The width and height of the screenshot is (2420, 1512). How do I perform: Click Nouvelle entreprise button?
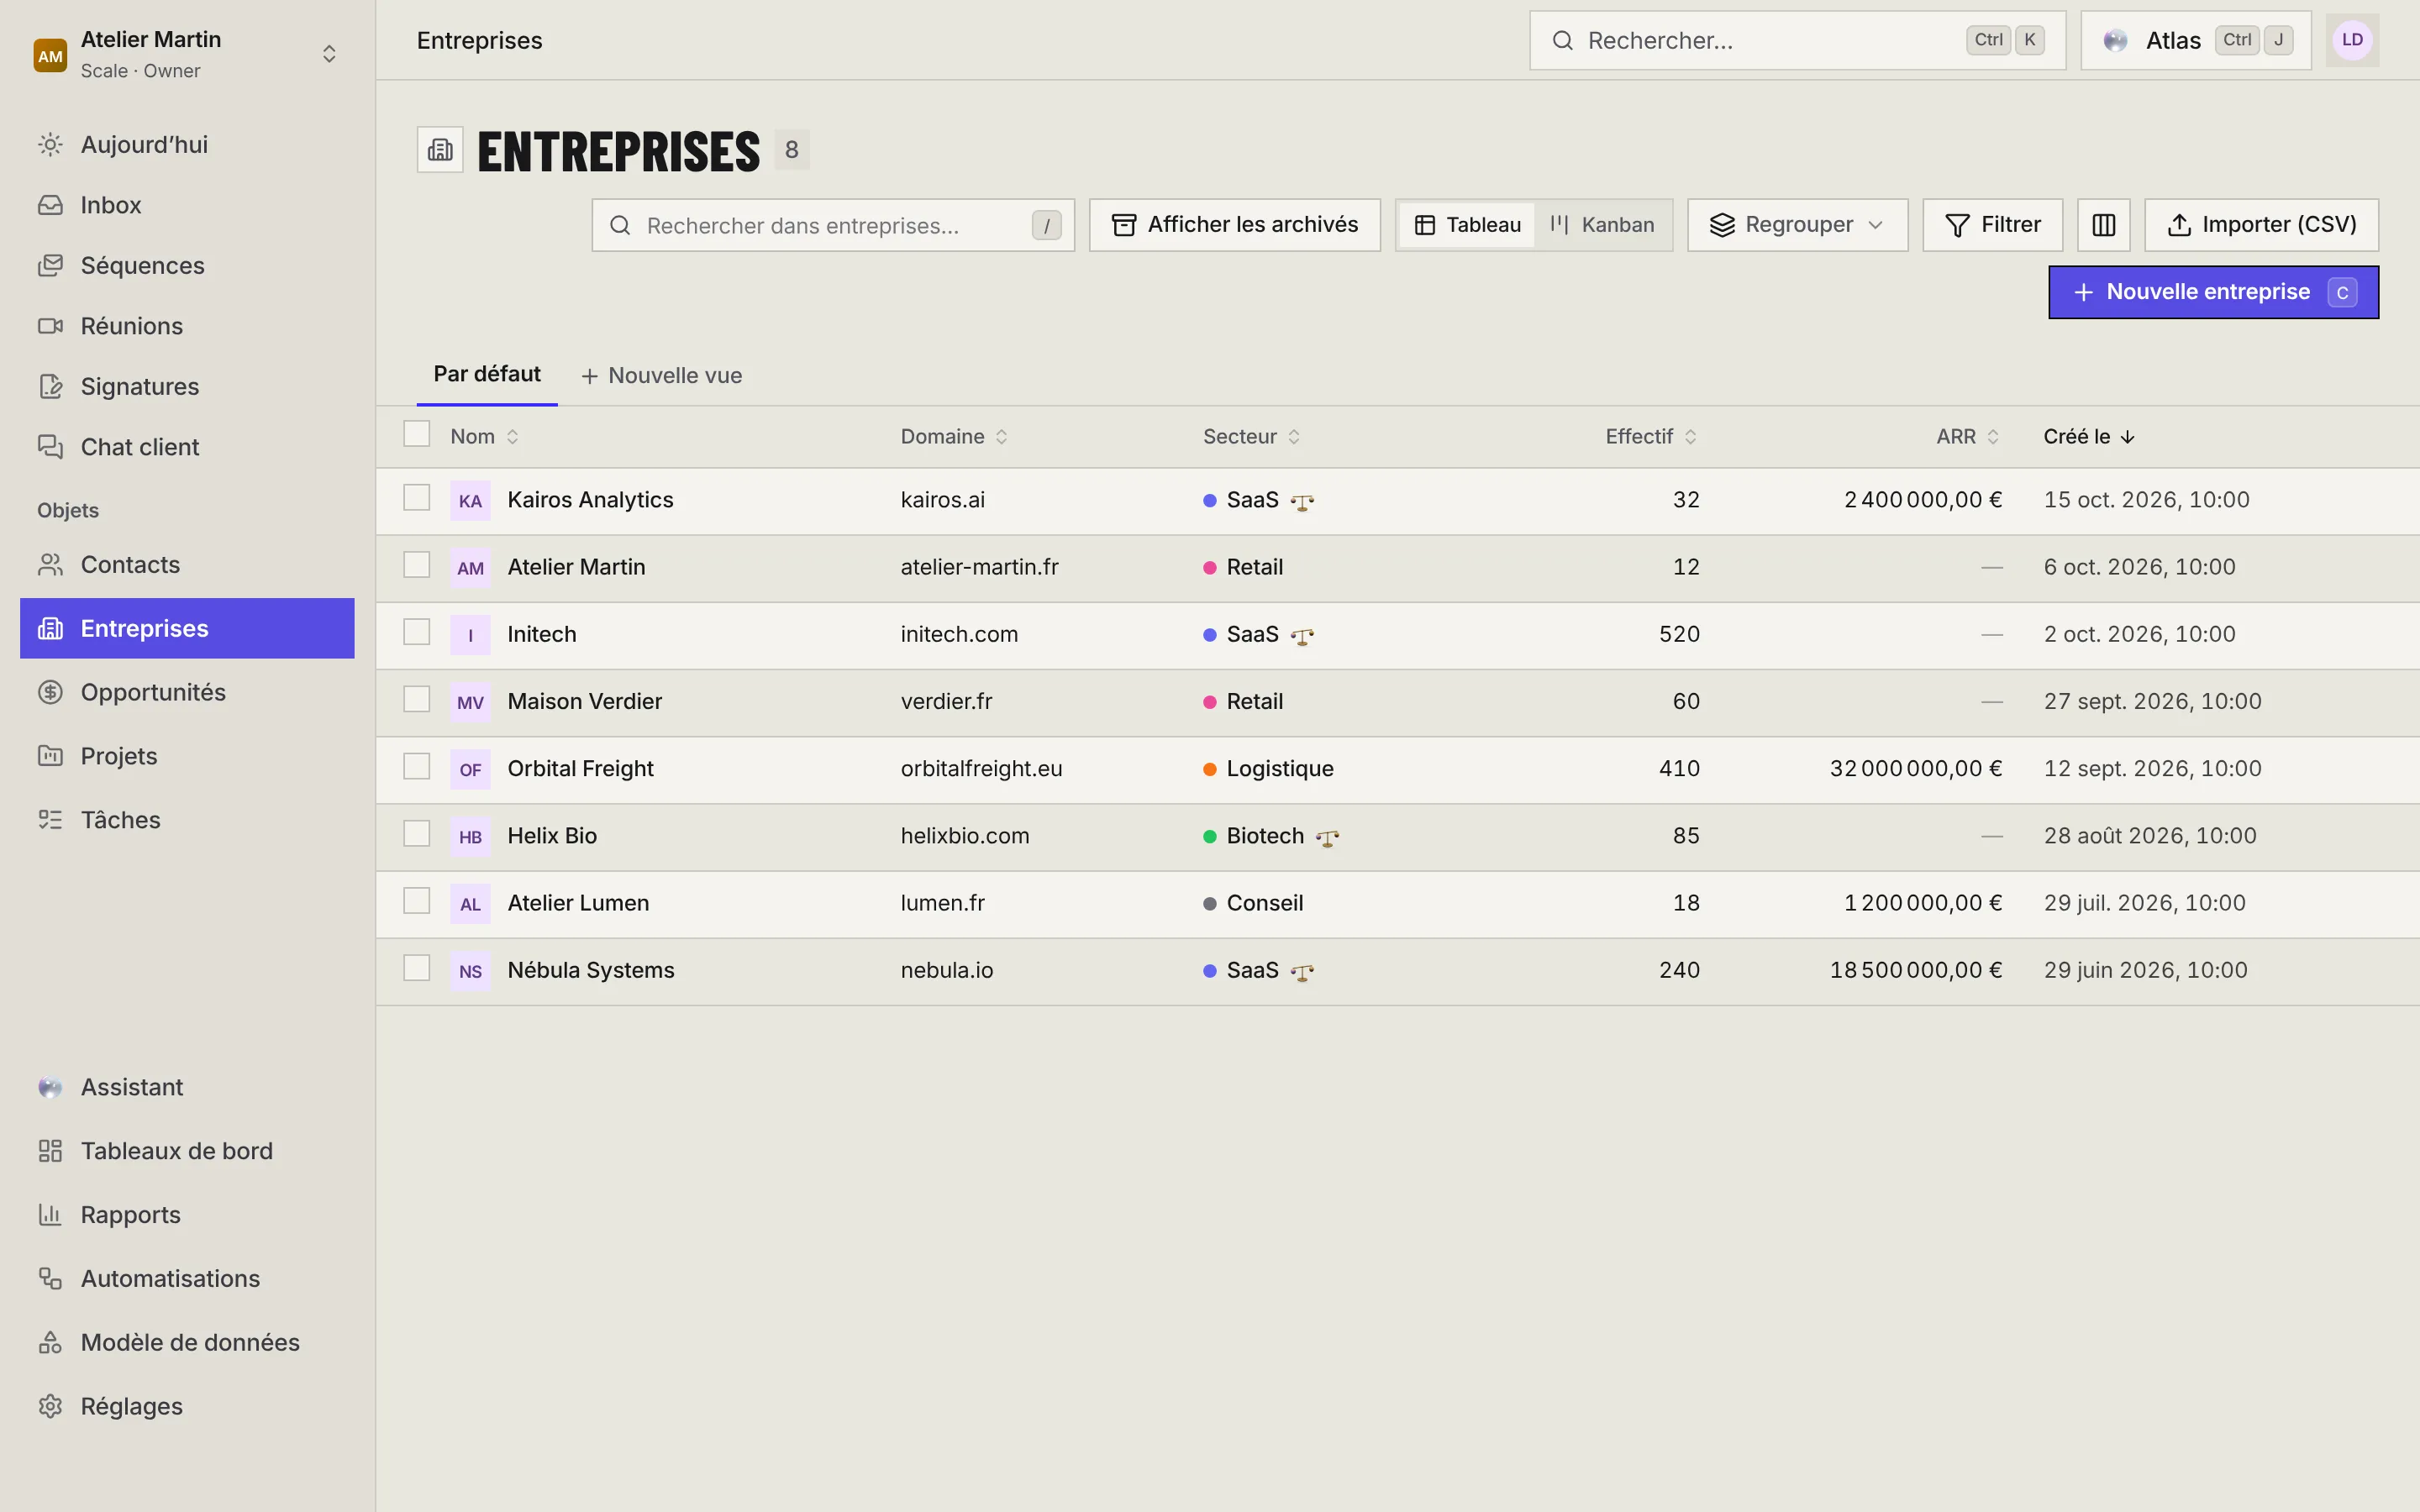[x=2213, y=292]
